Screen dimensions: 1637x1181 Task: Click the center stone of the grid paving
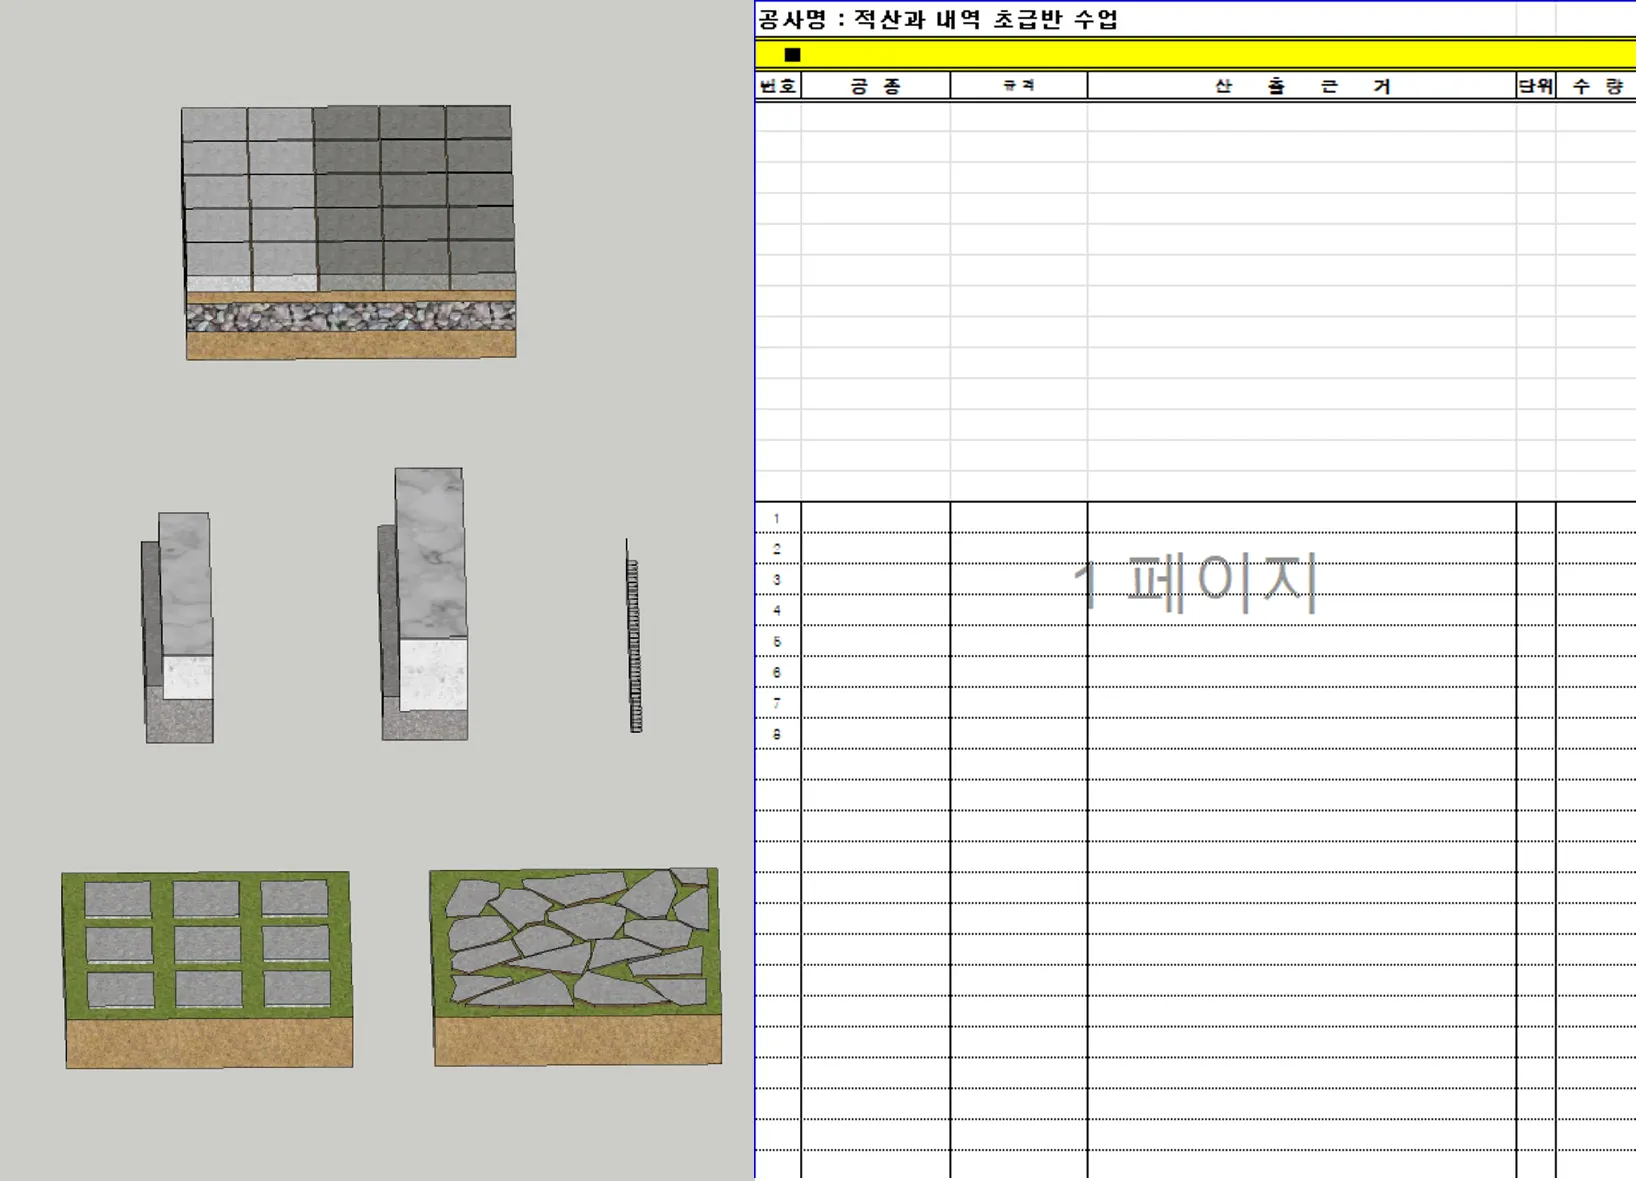pyautogui.click(x=207, y=944)
